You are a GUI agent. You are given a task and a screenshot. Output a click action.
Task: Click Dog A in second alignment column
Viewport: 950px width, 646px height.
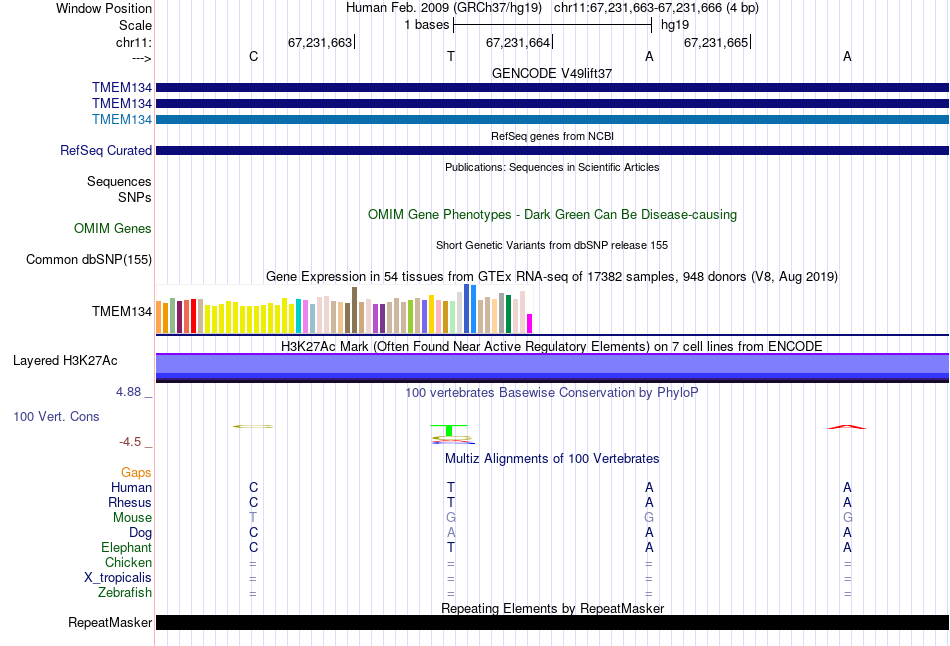pyautogui.click(x=451, y=533)
